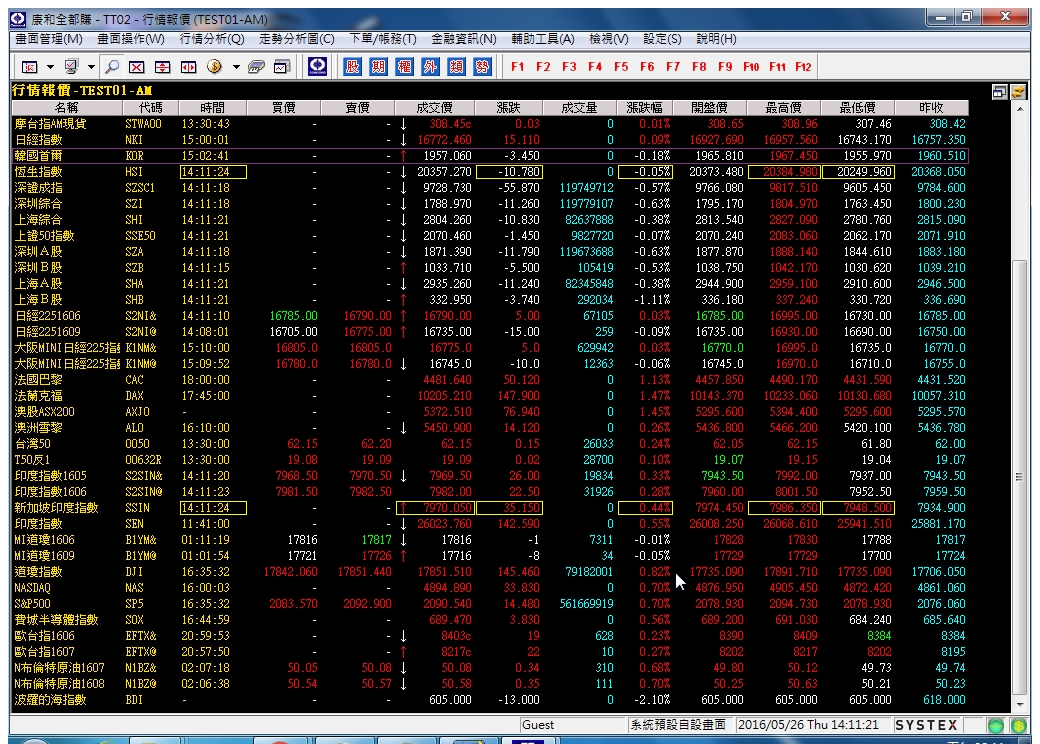Open the 說明(H) menu
1040x744 pixels.
click(716, 39)
